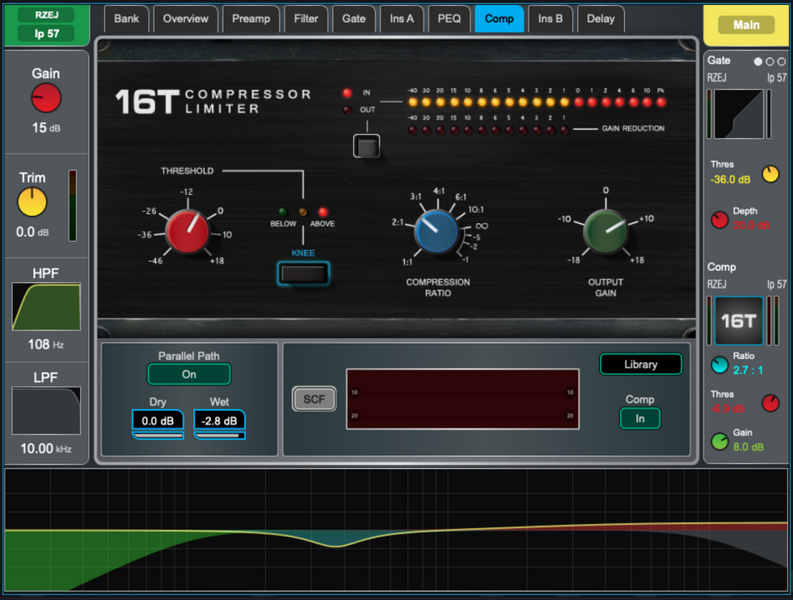Open the compressor Library
The width and height of the screenshot is (793, 600).
(640, 364)
